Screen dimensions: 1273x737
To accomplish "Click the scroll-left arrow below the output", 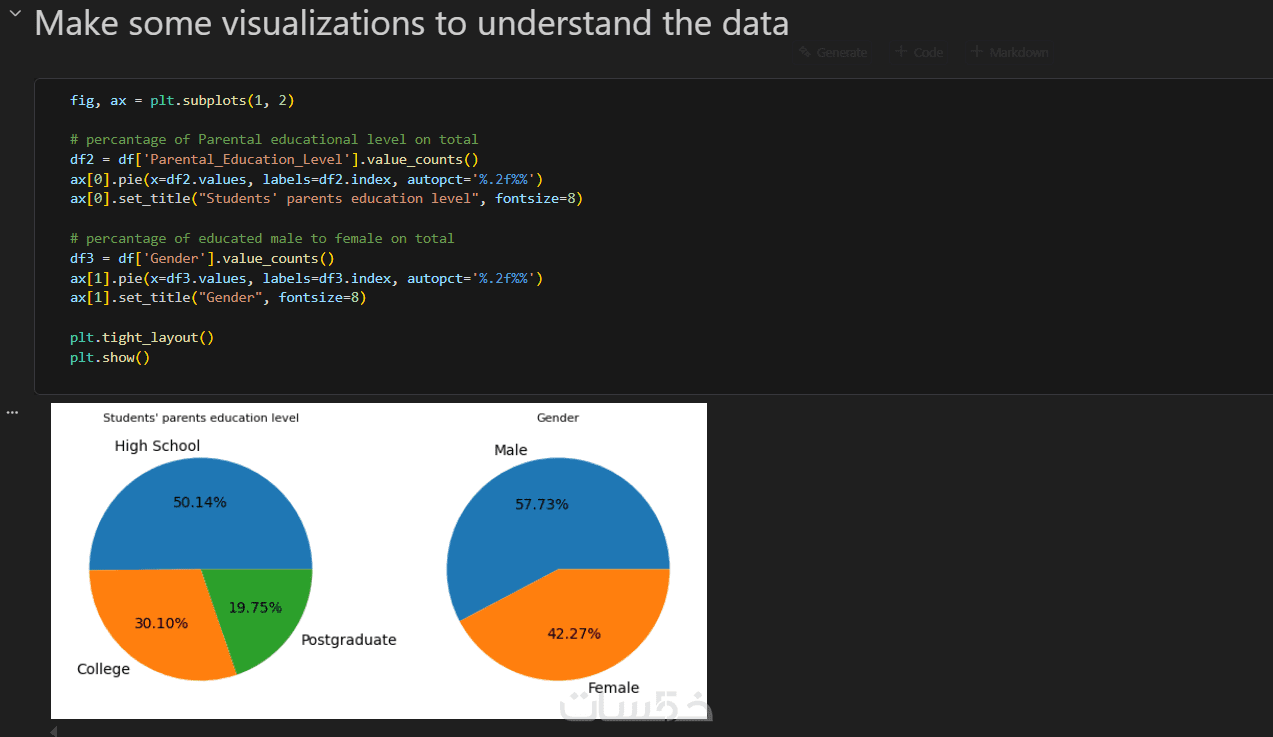I will click(x=54, y=731).
